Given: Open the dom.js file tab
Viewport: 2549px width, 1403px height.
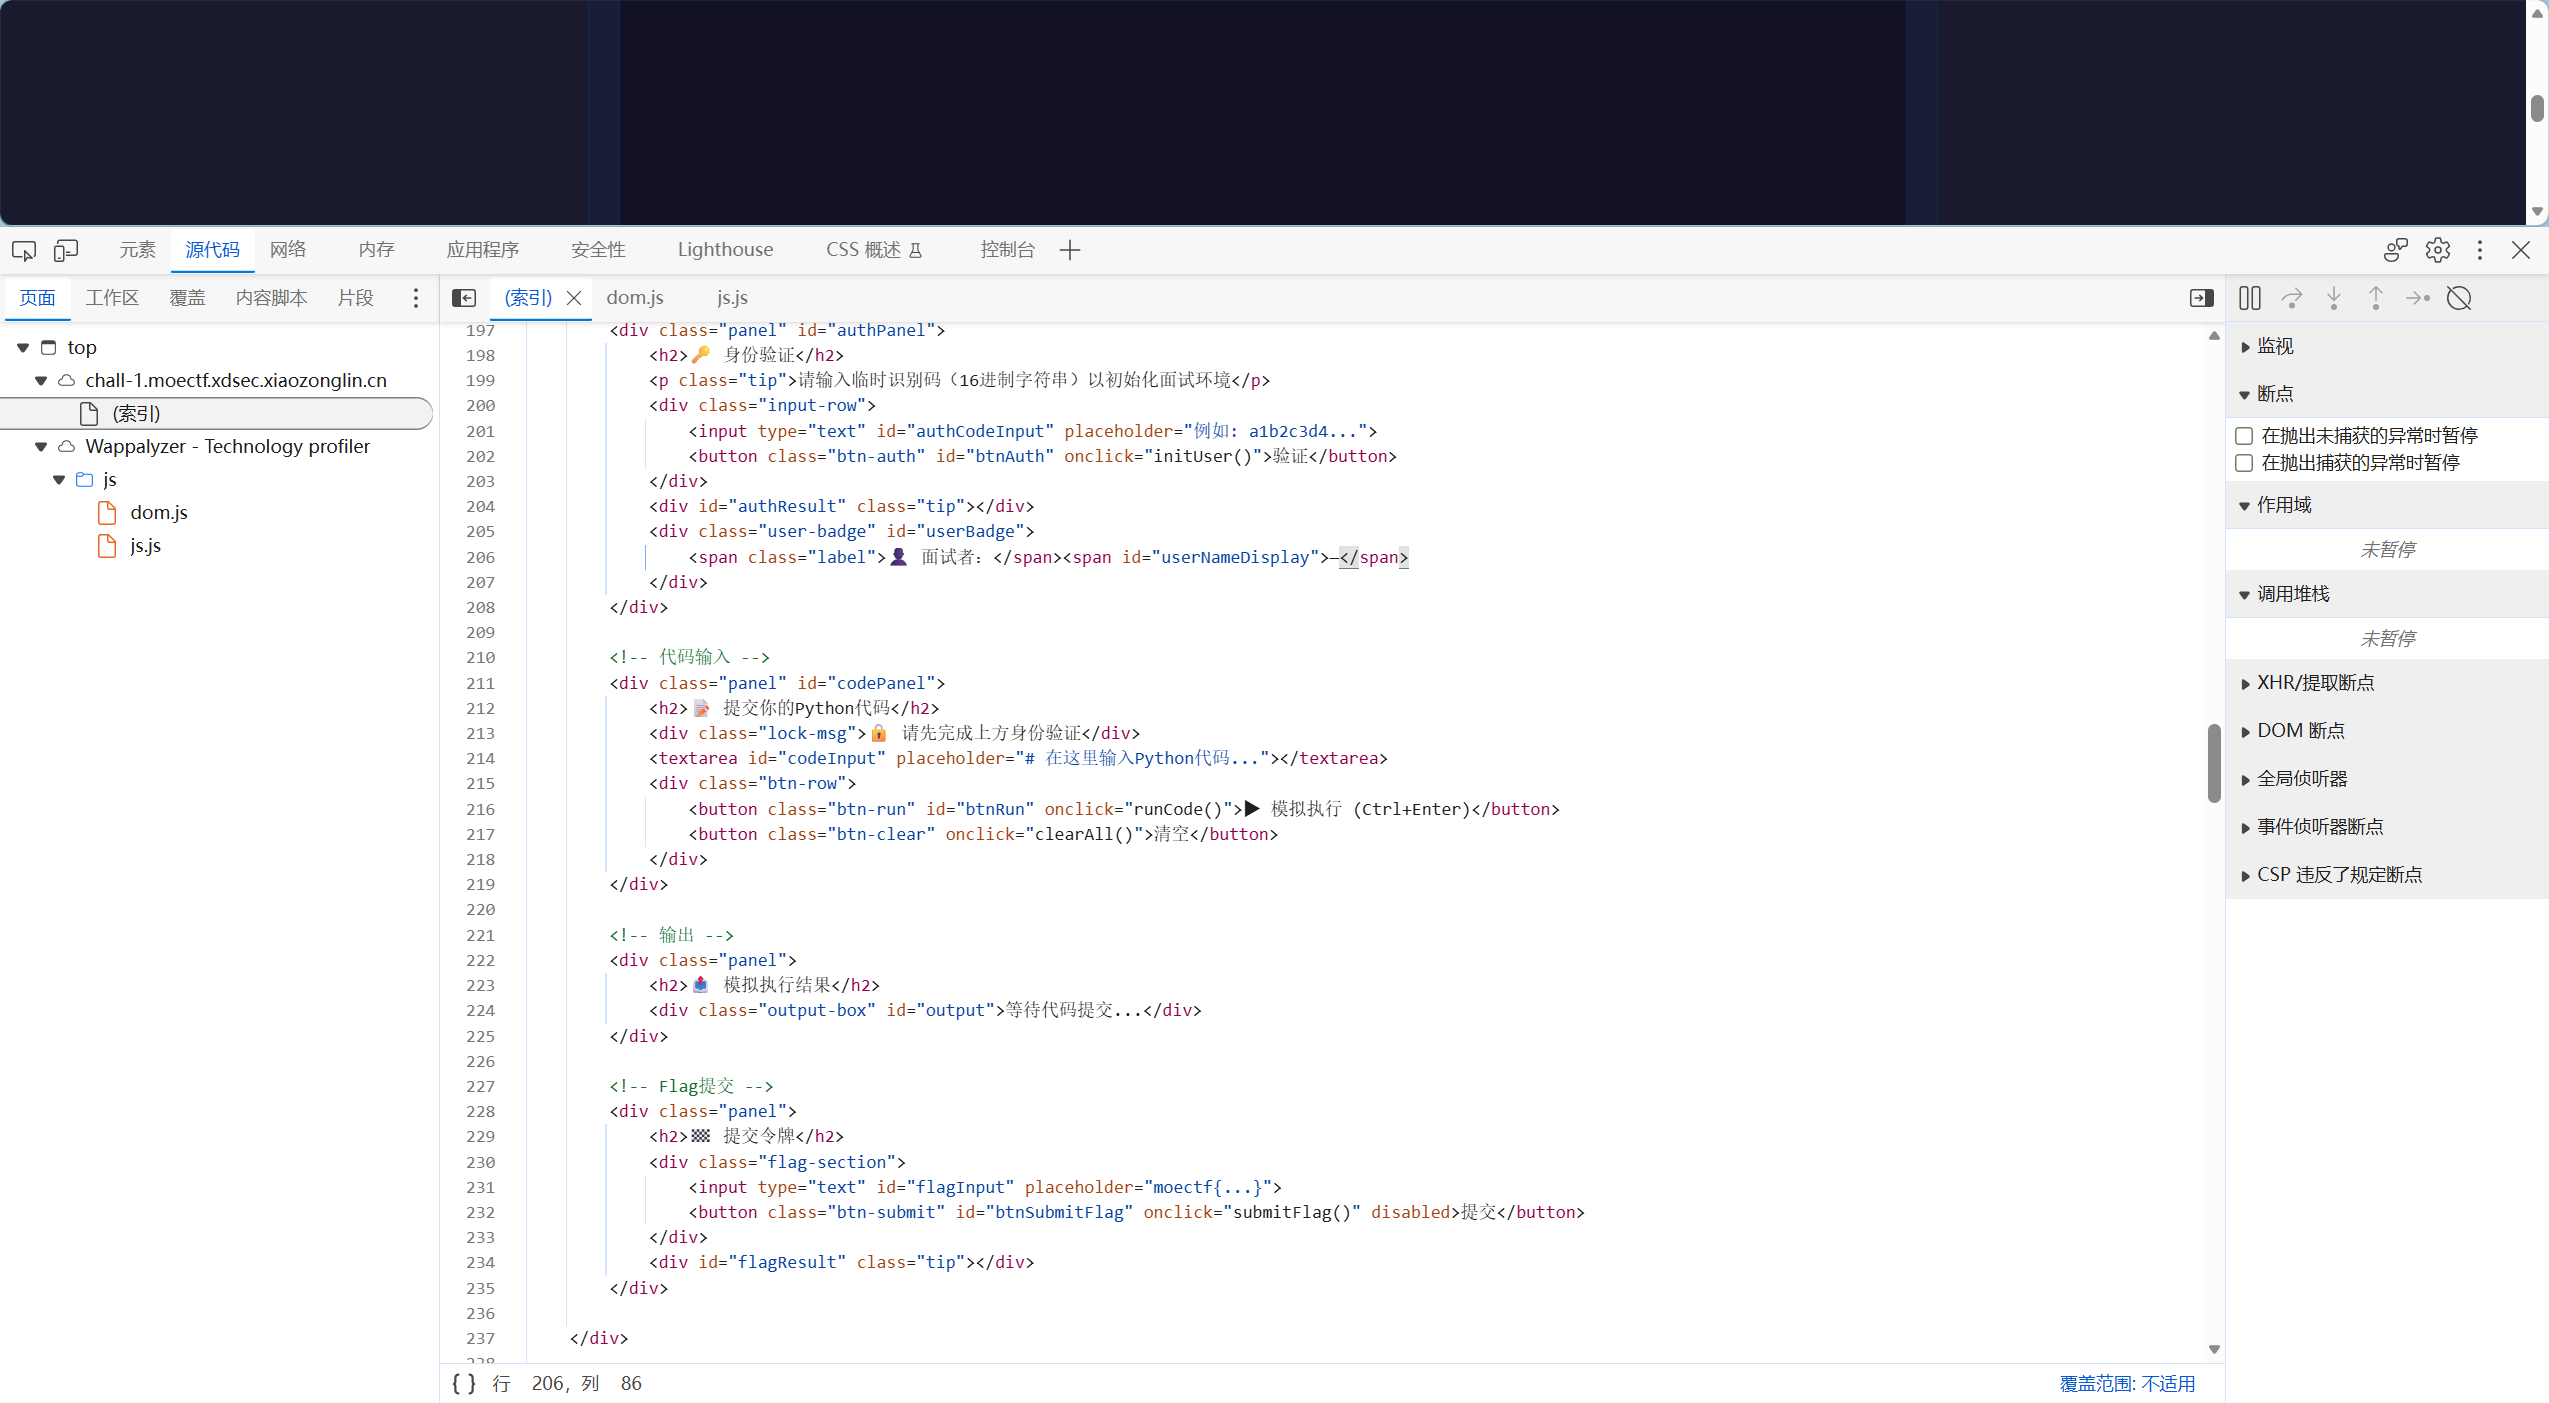Looking at the screenshot, I should (635, 298).
